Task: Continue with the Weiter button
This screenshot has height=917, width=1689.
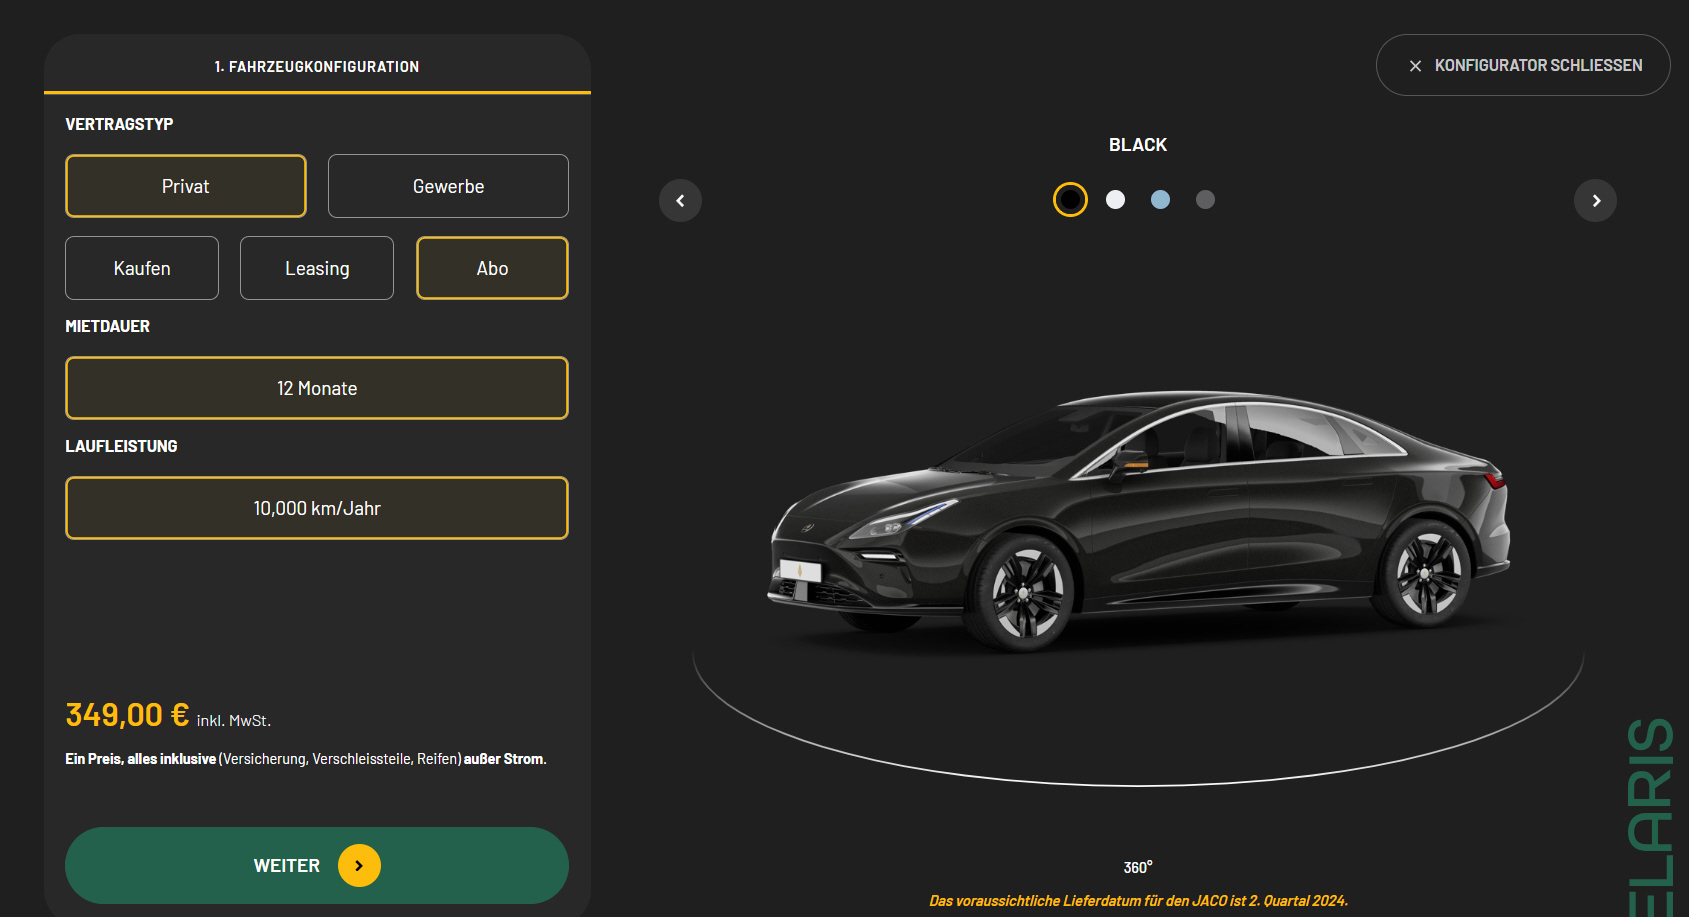Action: (x=317, y=866)
